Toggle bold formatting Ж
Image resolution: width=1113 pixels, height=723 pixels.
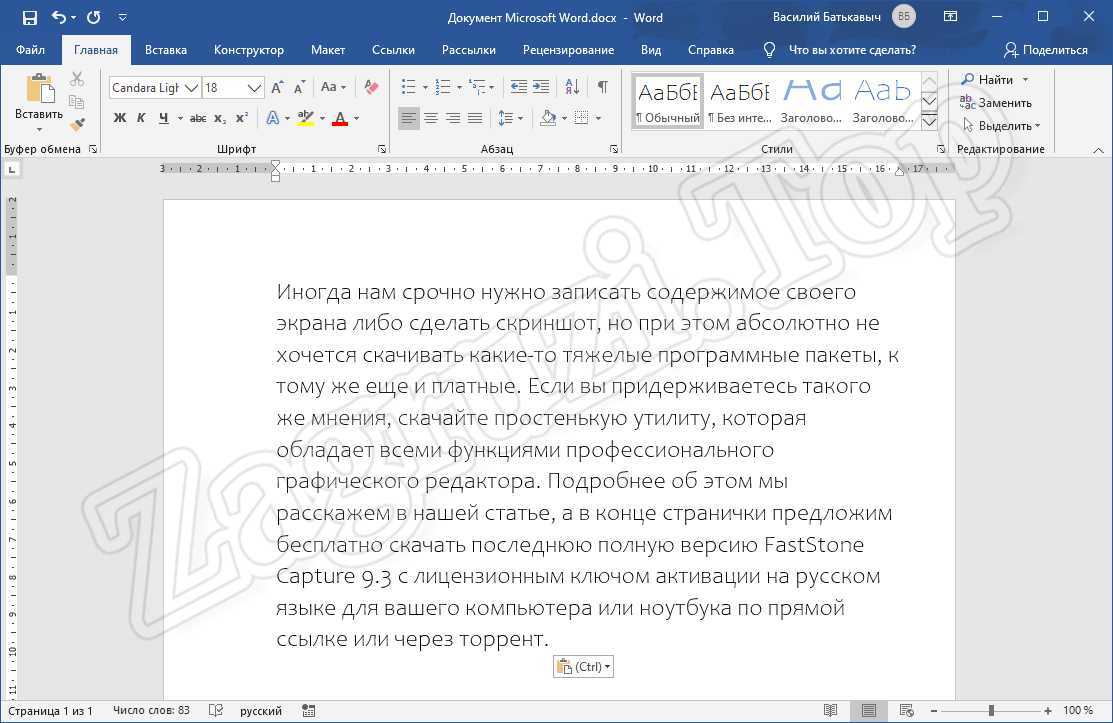tap(120, 118)
